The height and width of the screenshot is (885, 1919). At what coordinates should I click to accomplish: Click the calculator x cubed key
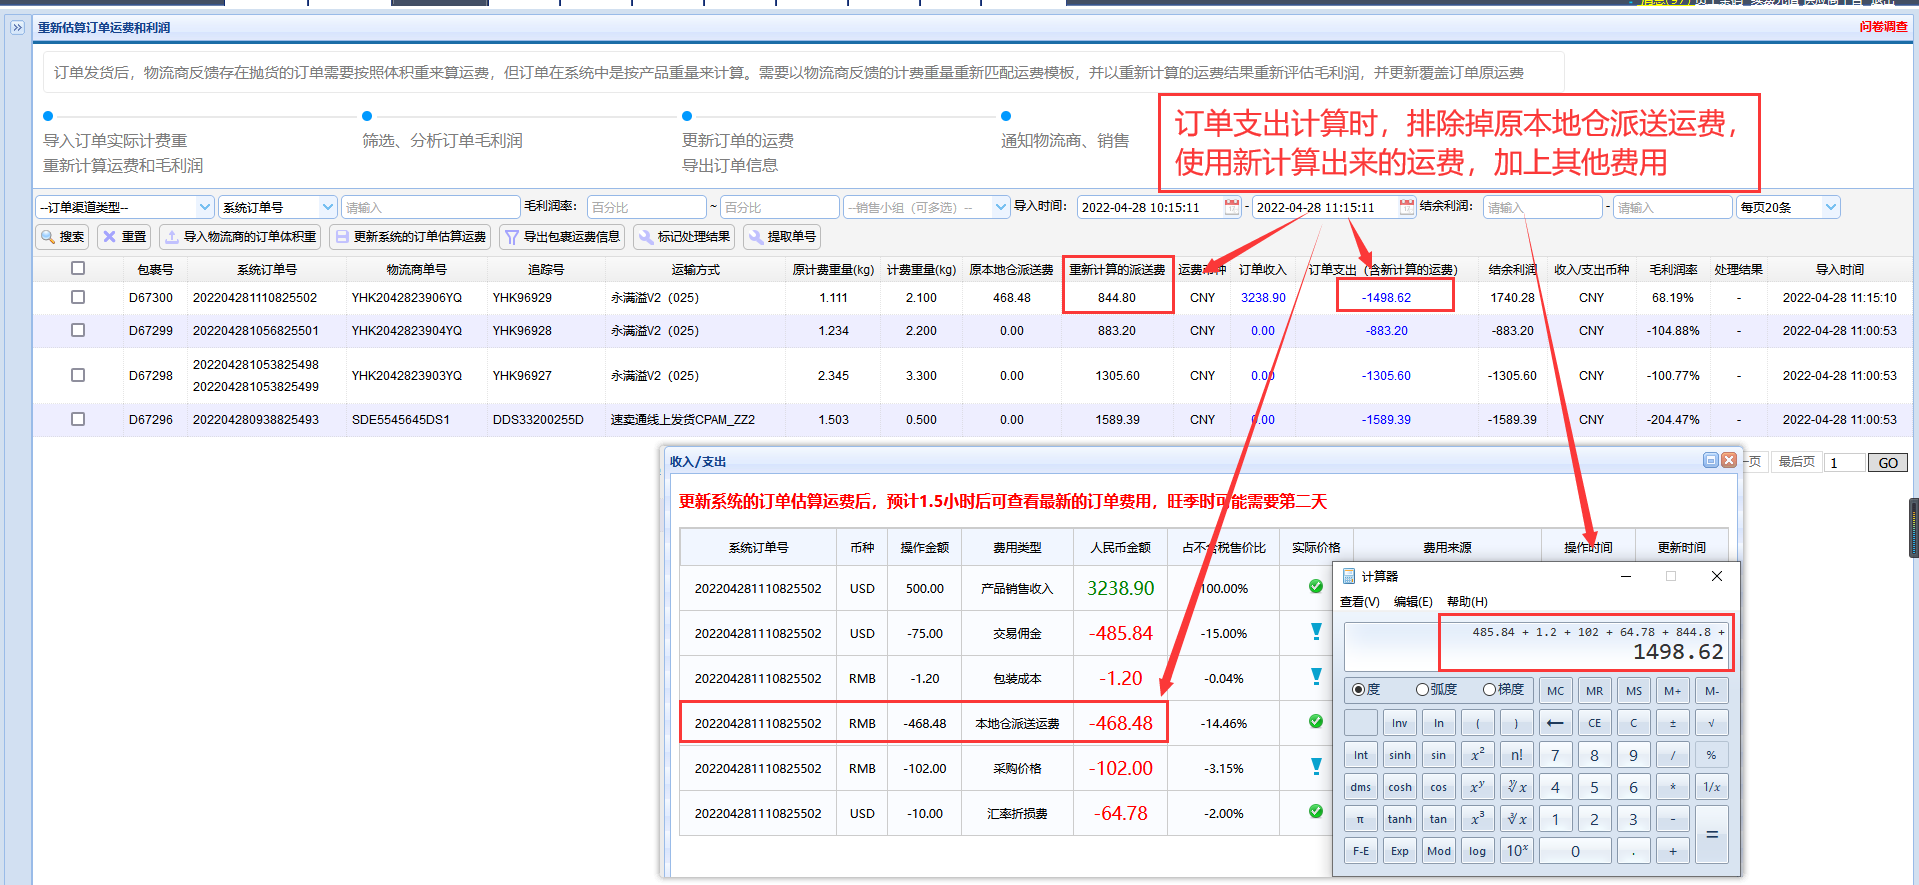click(x=1477, y=819)
